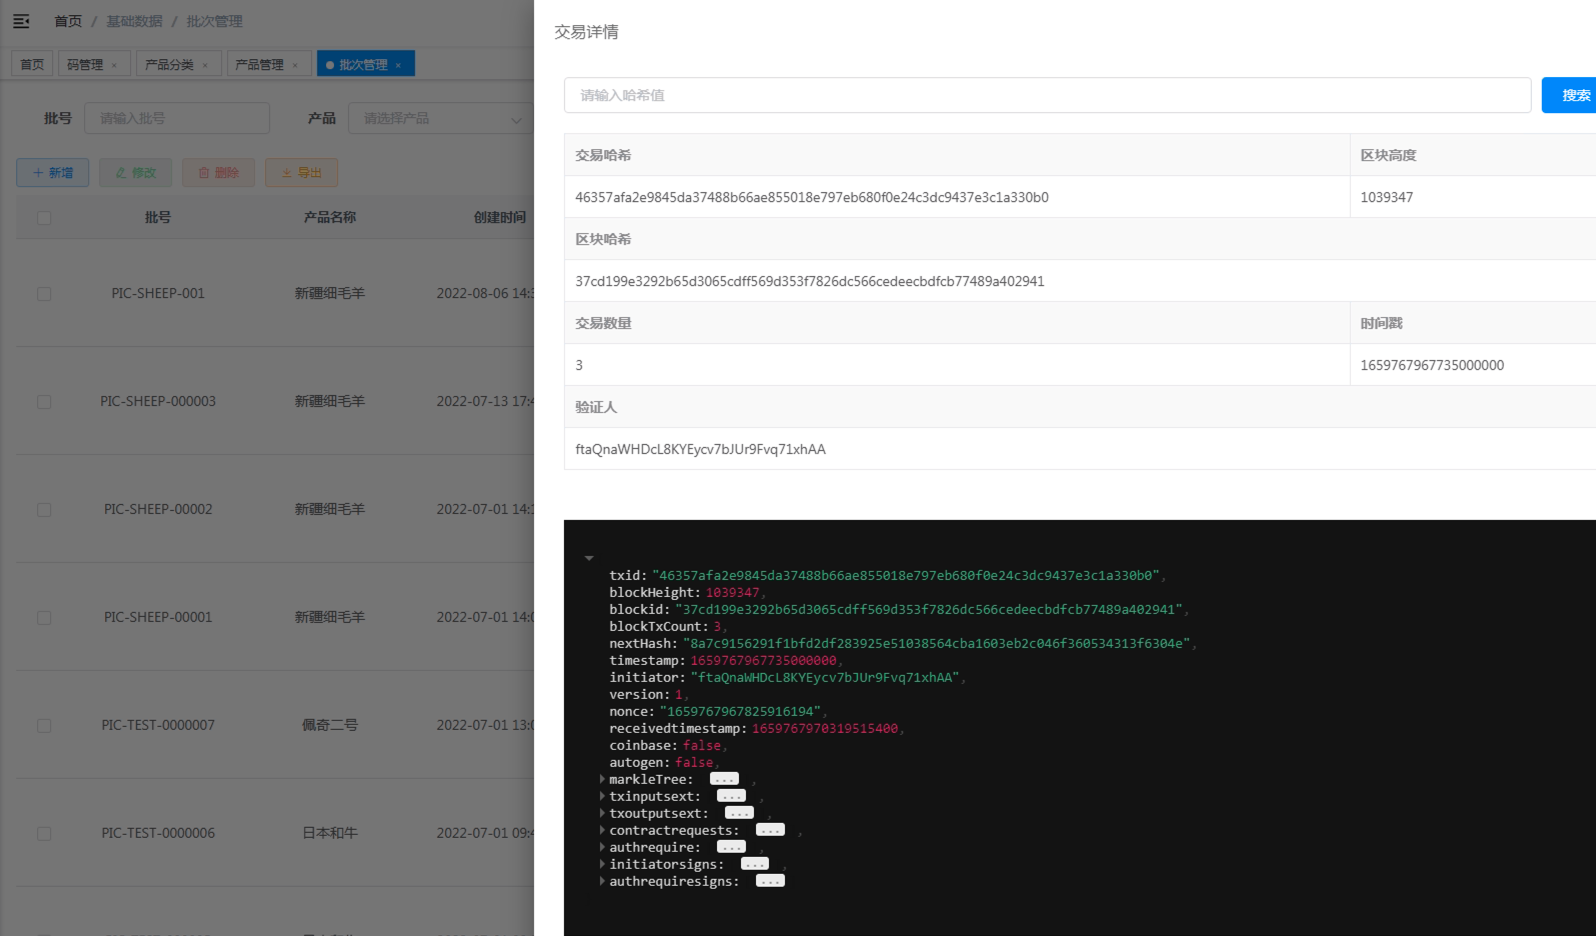Image resolution: width=1596 pixels, height=936 pixels.
Task: Close the 码管理 tab
Action: point(114,65)
